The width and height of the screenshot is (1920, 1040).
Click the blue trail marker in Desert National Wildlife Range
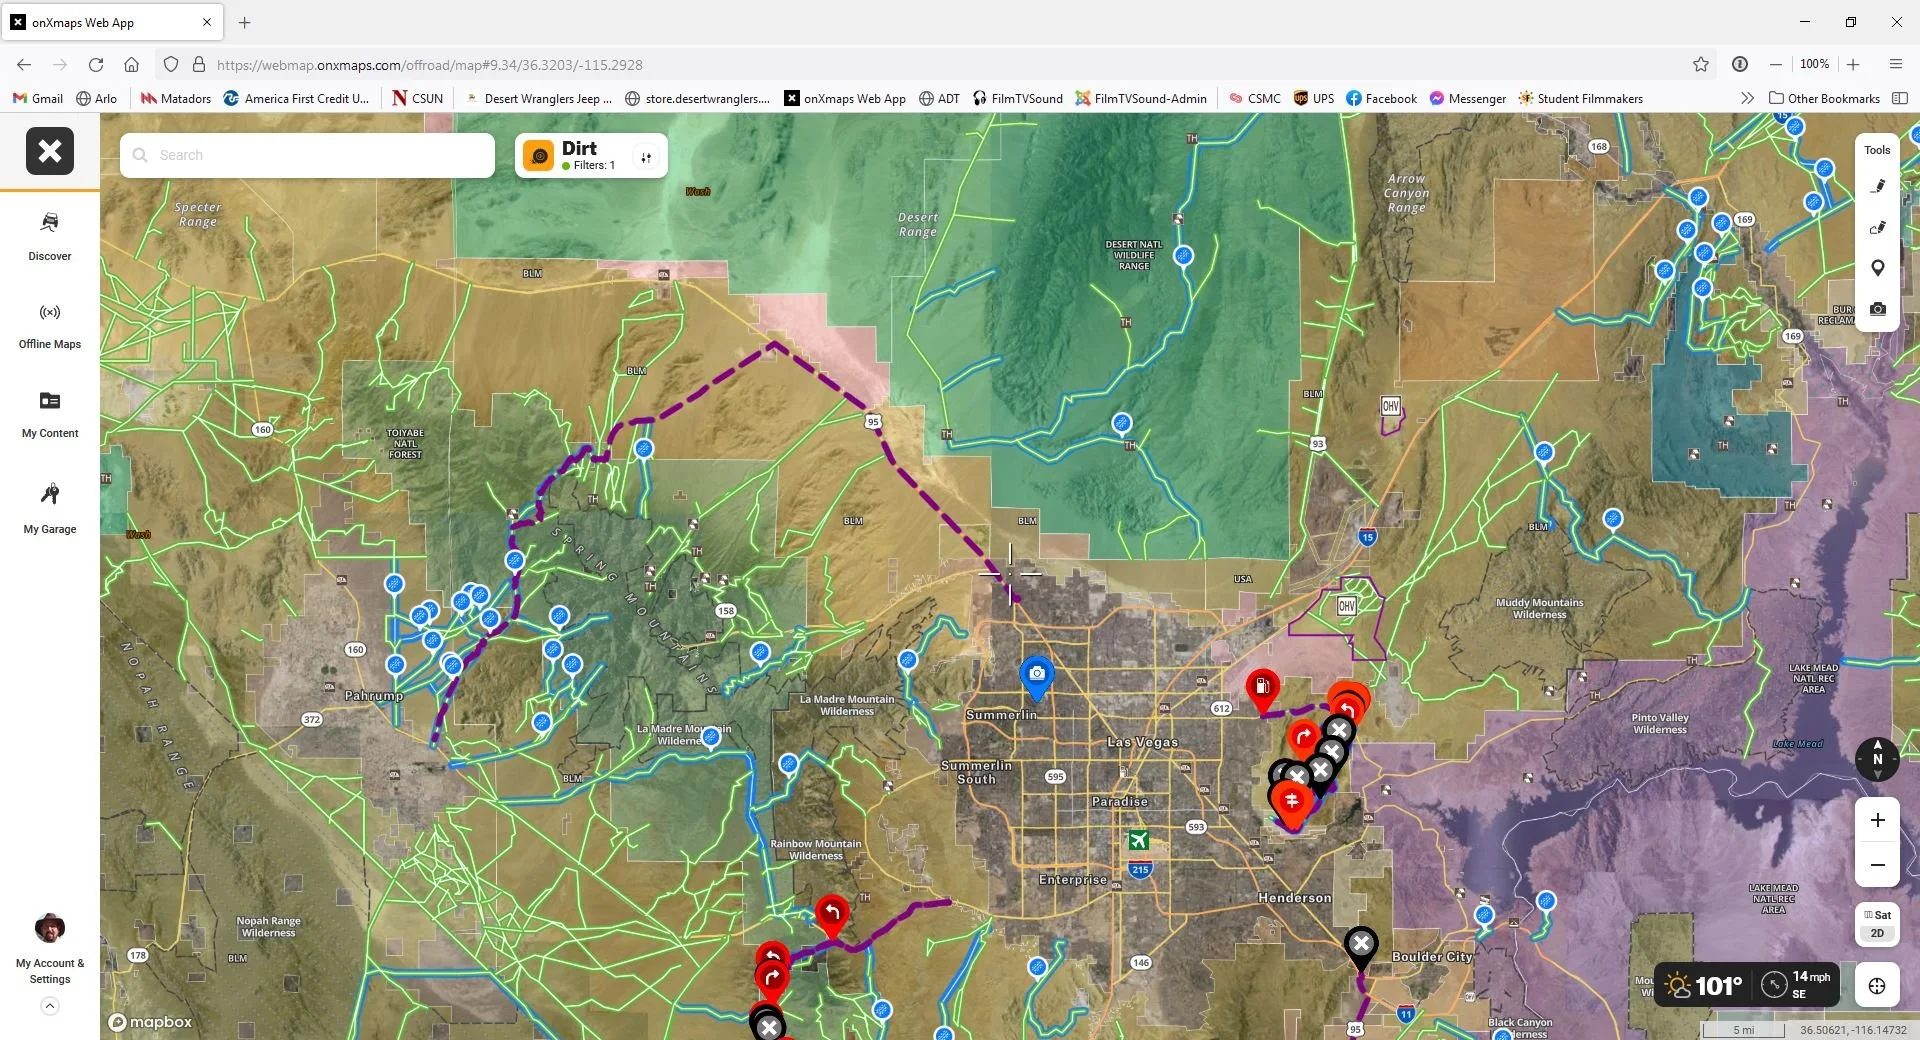(x=1183, y=256)
